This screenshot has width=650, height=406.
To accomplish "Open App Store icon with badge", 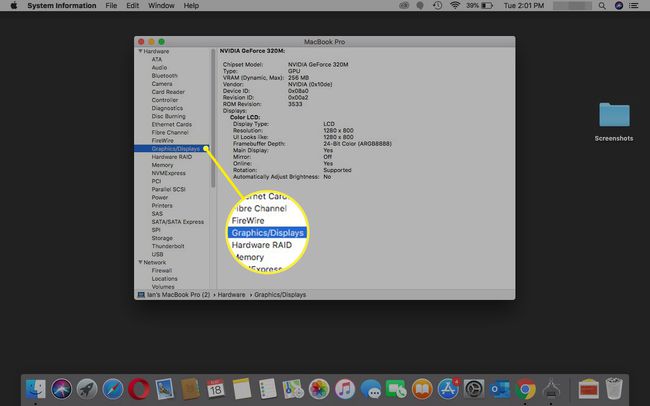I will pos(448,389).
